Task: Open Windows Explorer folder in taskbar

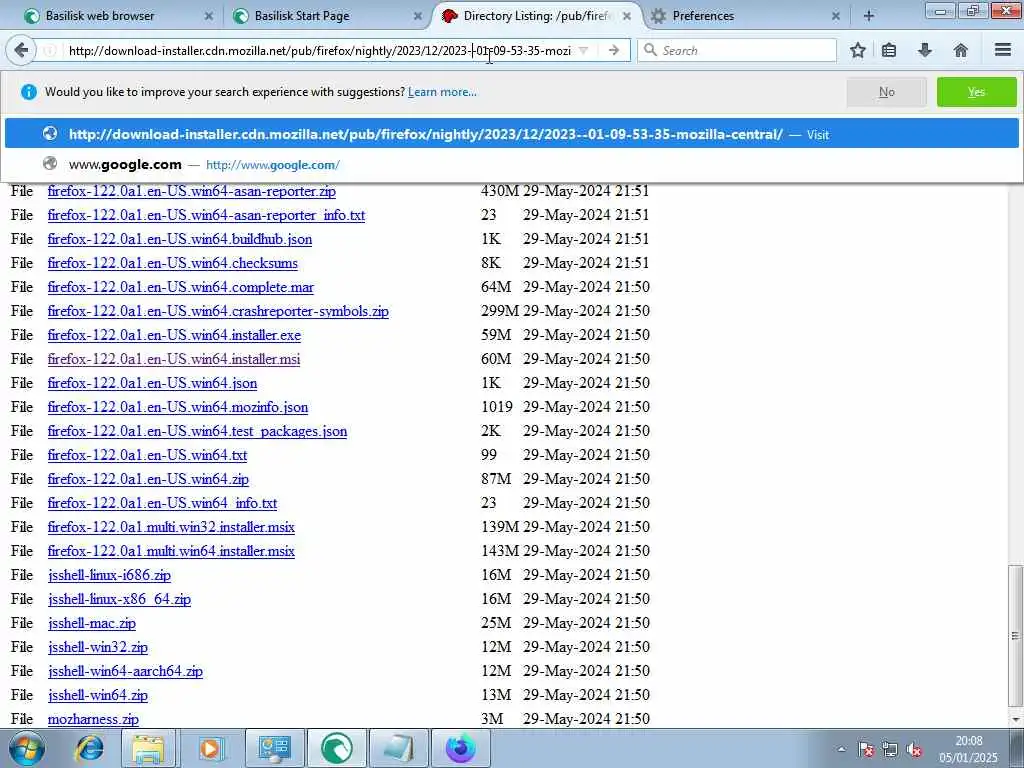Action: point(148,748)
